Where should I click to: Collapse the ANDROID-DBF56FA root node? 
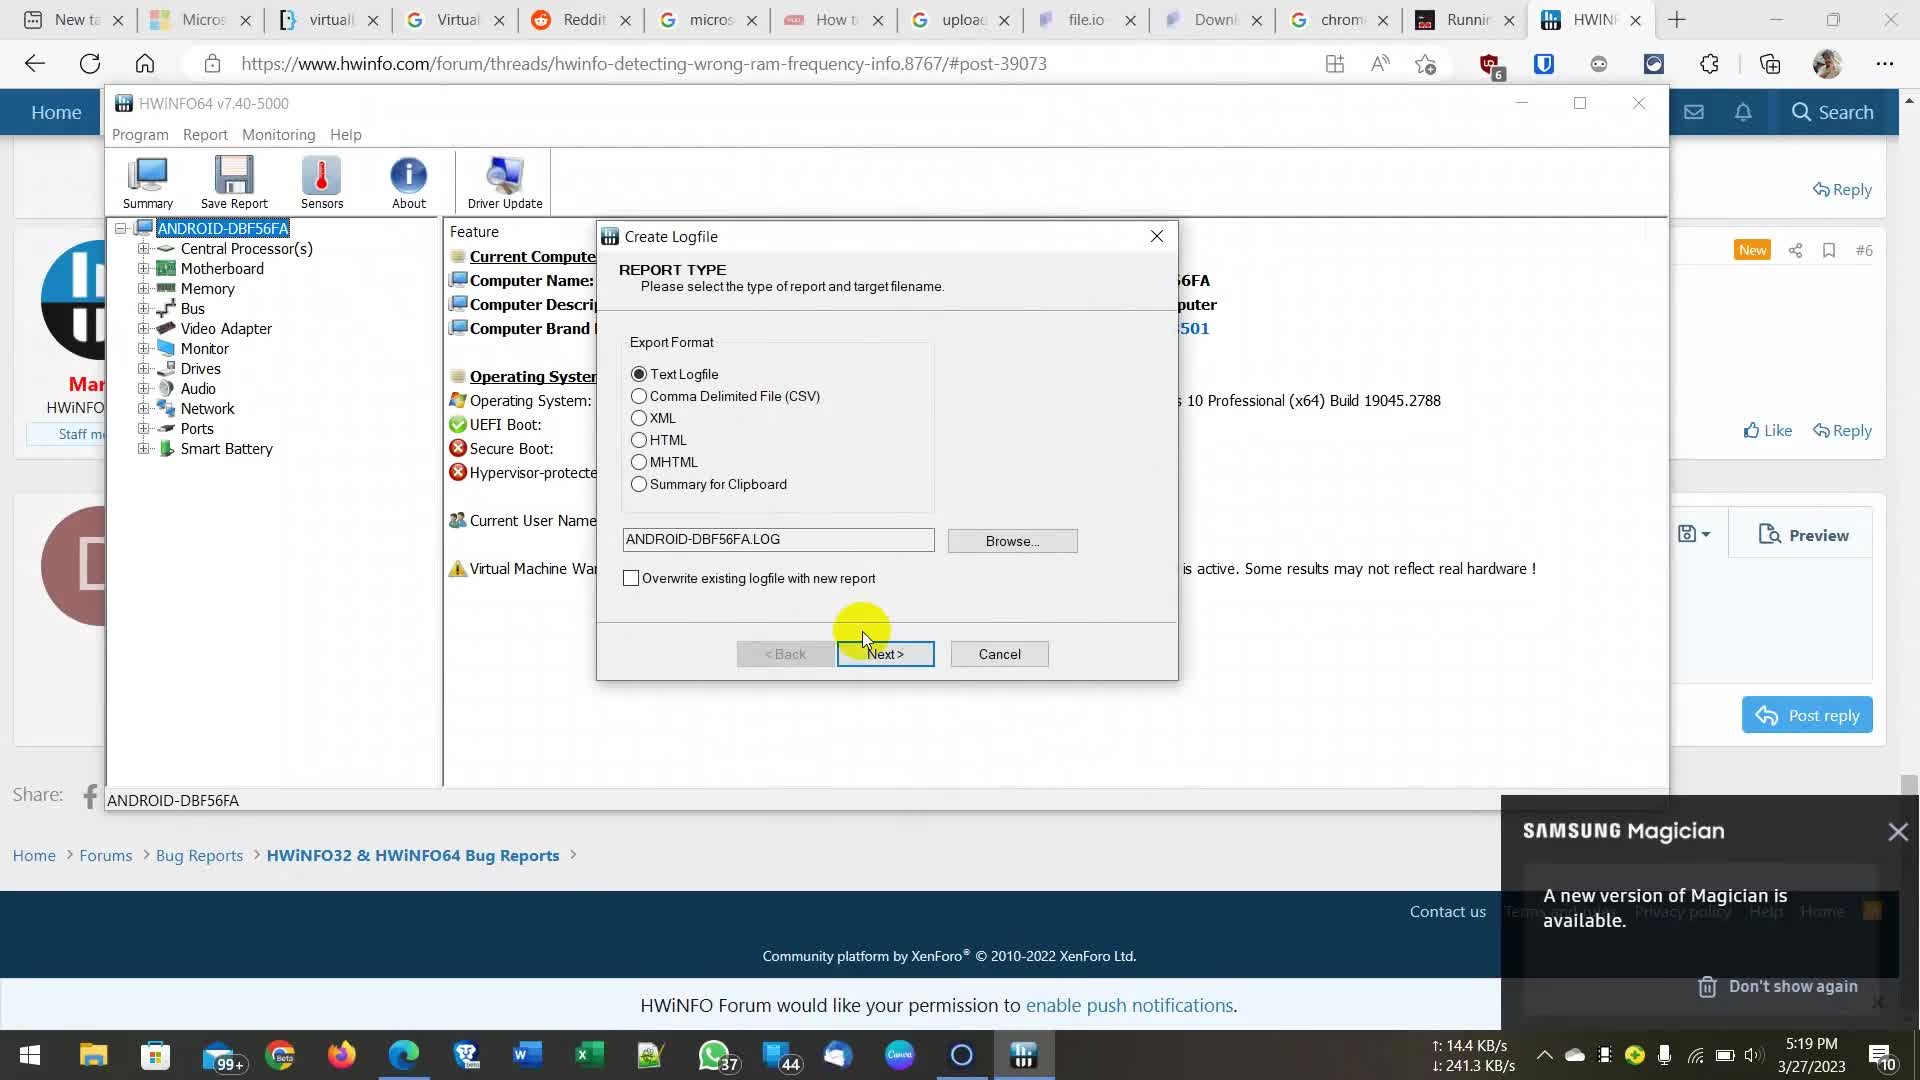(120, 228)
